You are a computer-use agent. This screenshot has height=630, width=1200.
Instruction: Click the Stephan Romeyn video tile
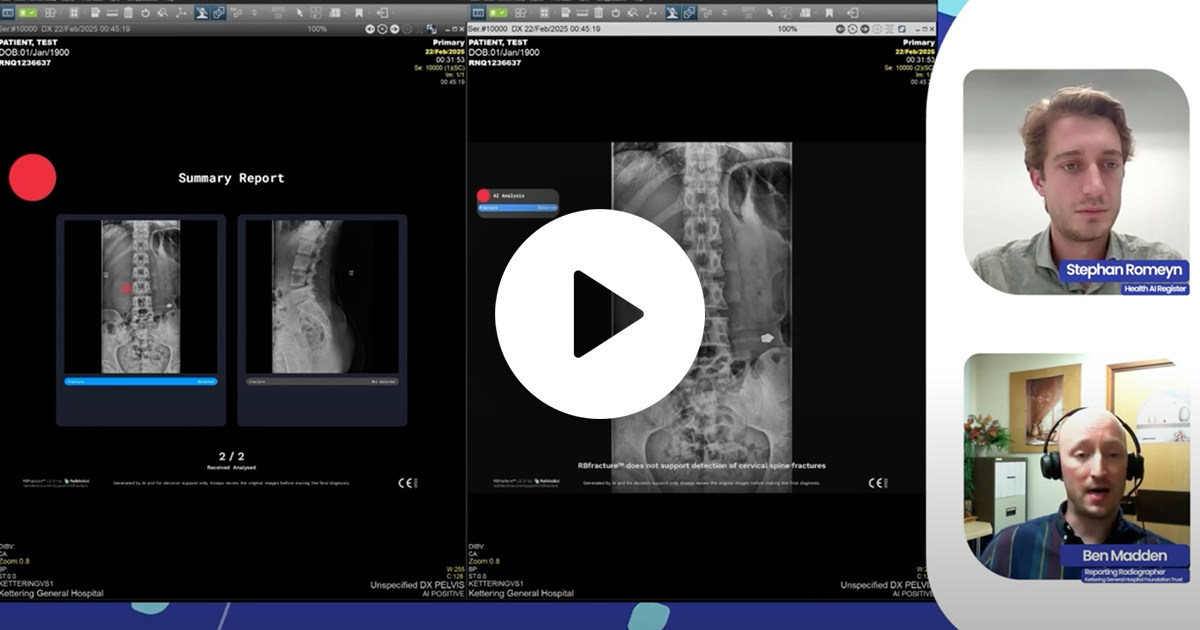point(1076,182)
